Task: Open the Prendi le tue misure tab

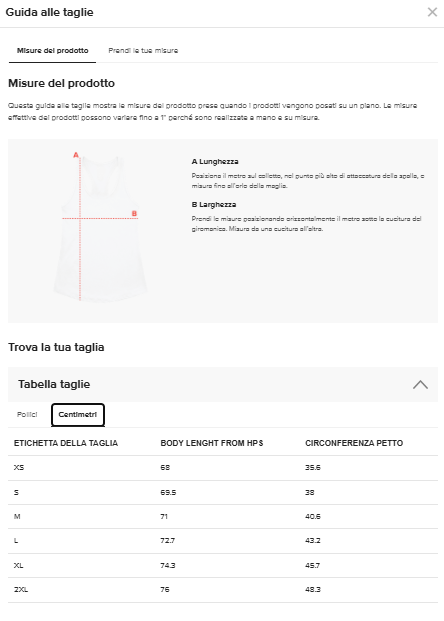Action: (x=143, y=51)
